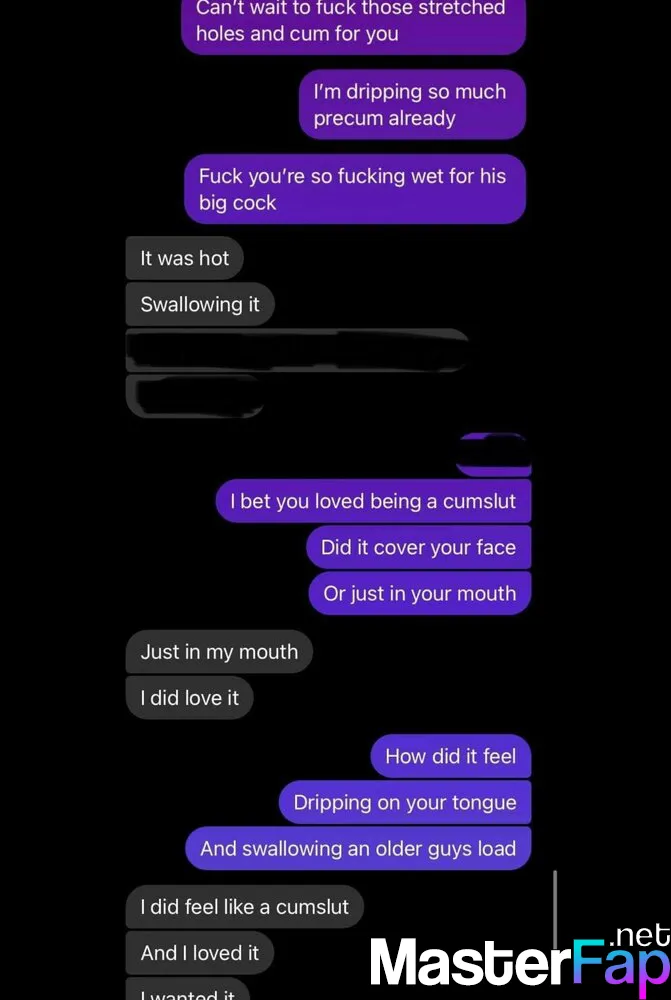Click the long redacted gray message bubble
Image resolution: width=671 pixels, height=1000 pixels.
click(297, 350)
